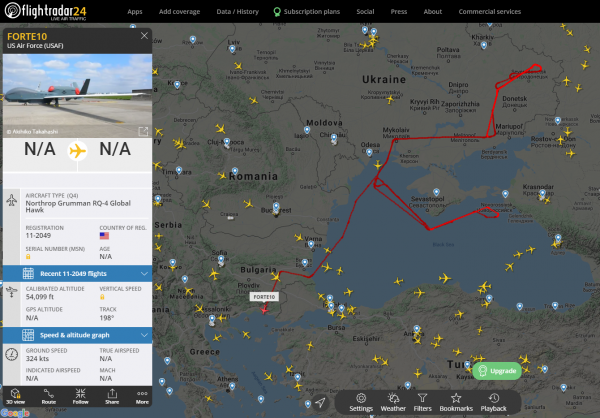
Task: Open the Filters funnel icon
Action: coord(423,401)
